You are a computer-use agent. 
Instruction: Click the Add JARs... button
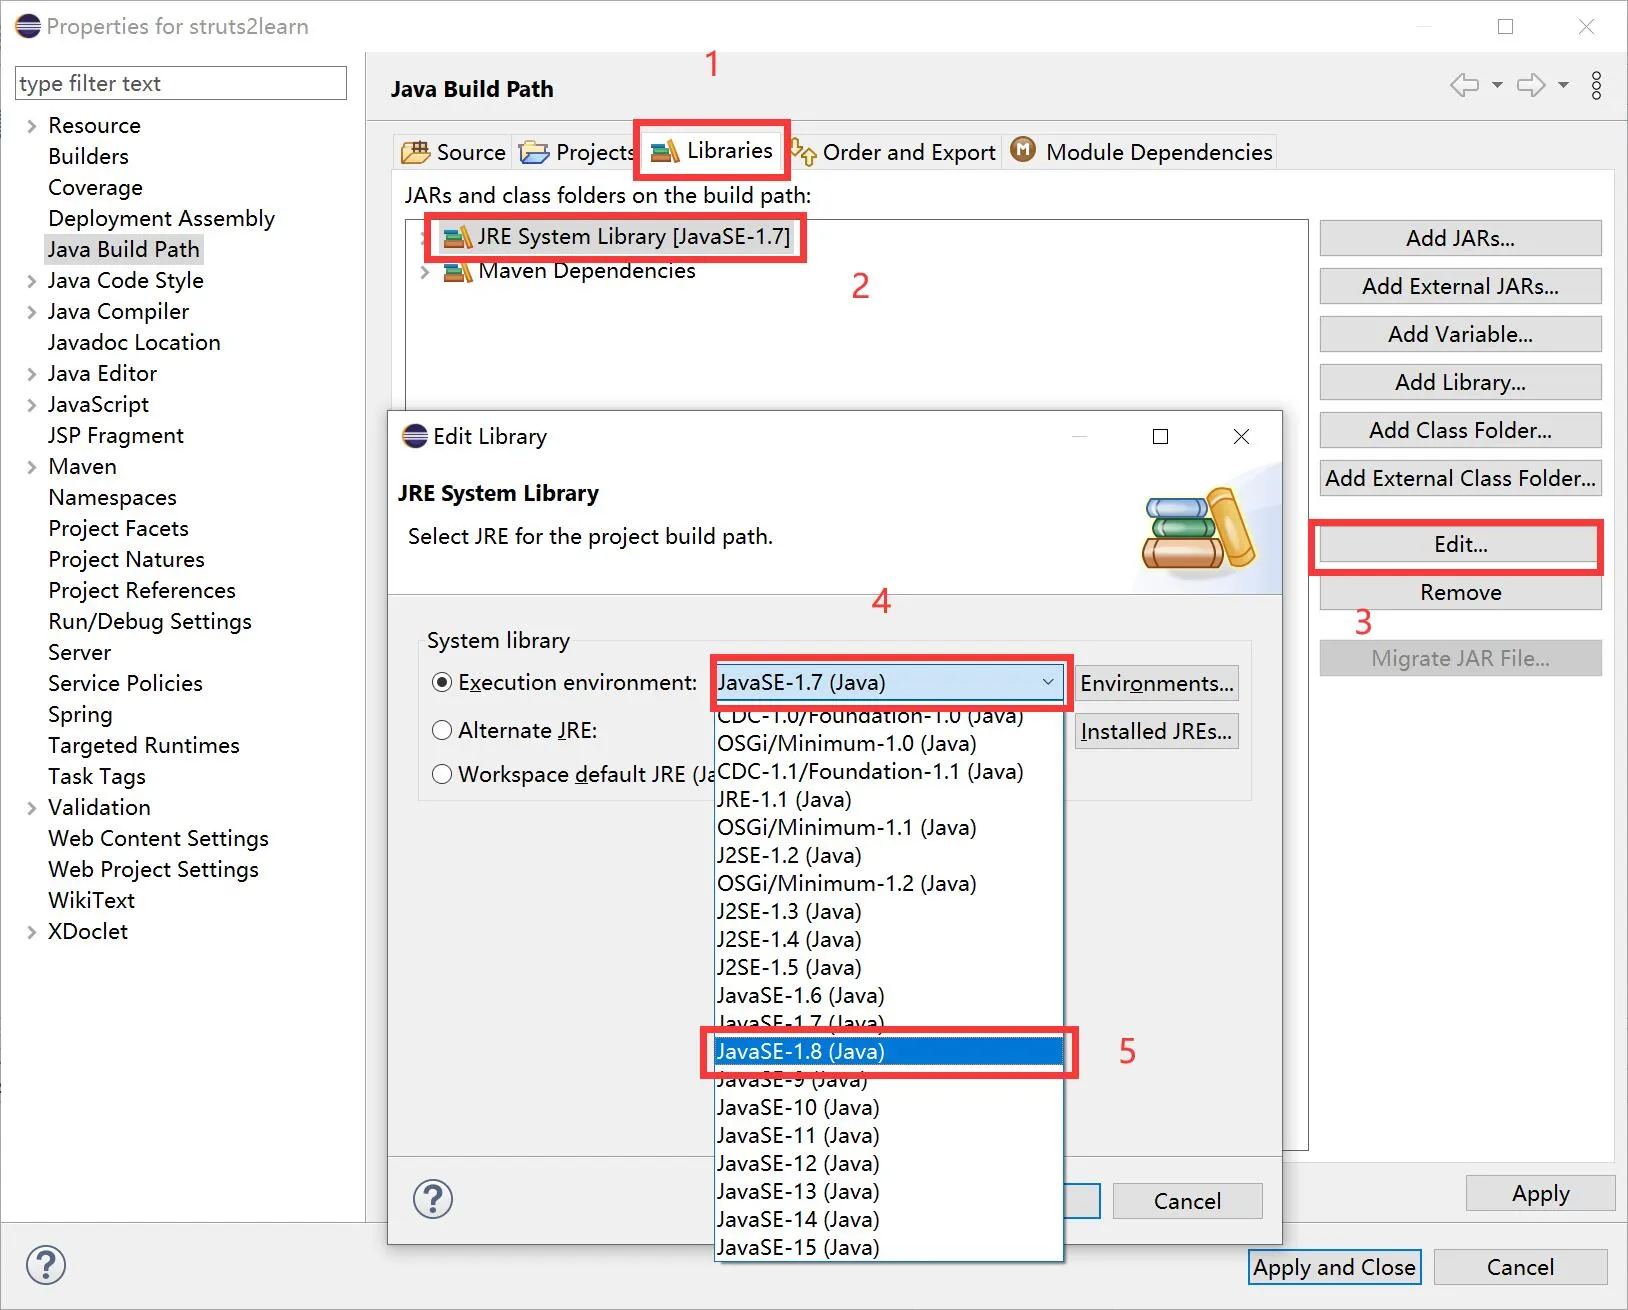pos(1460,238)
